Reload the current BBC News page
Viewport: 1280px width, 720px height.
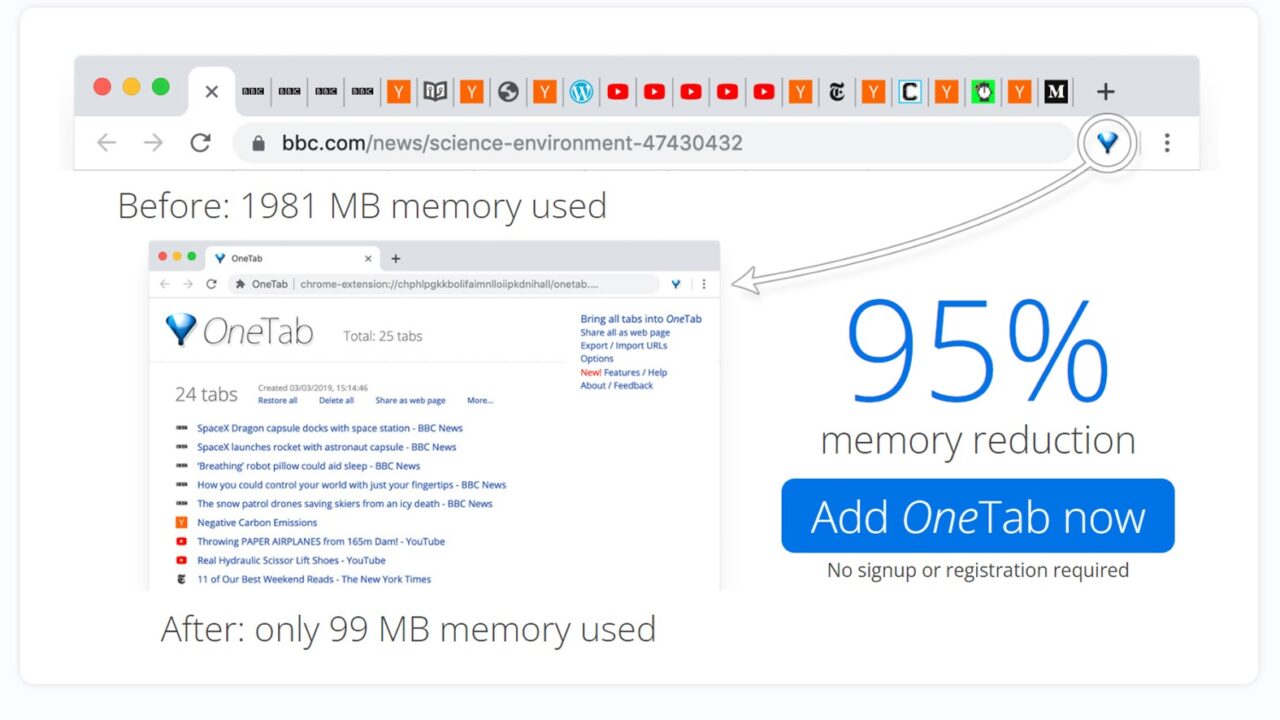200,142
